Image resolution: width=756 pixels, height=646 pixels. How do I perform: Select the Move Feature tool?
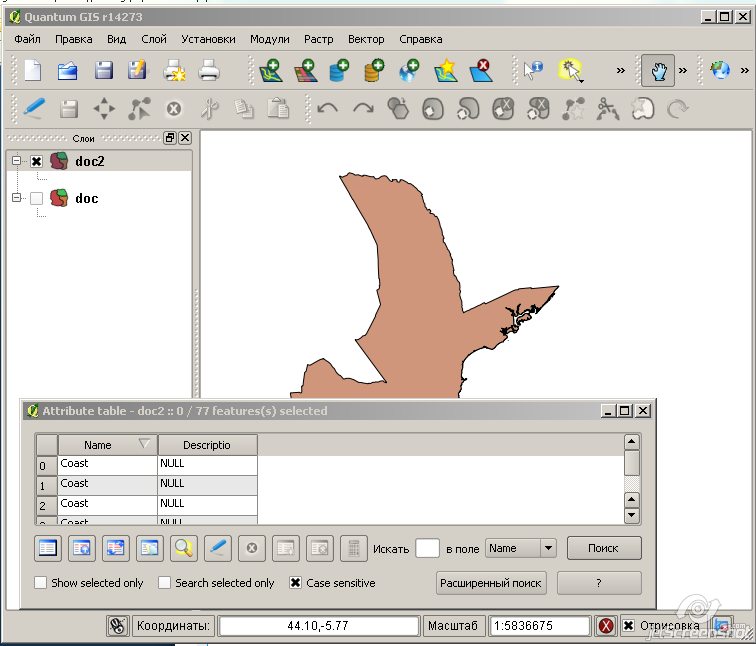tap(104, 108)
